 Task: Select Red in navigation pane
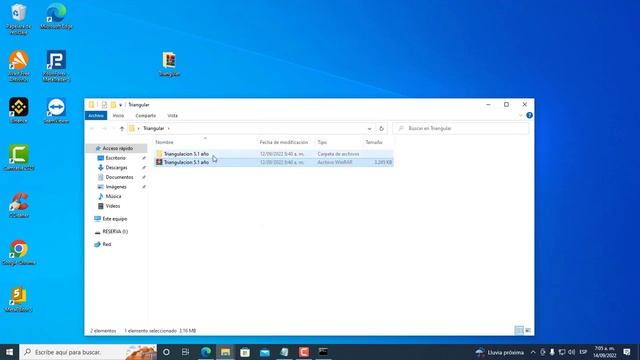[107, 244]
